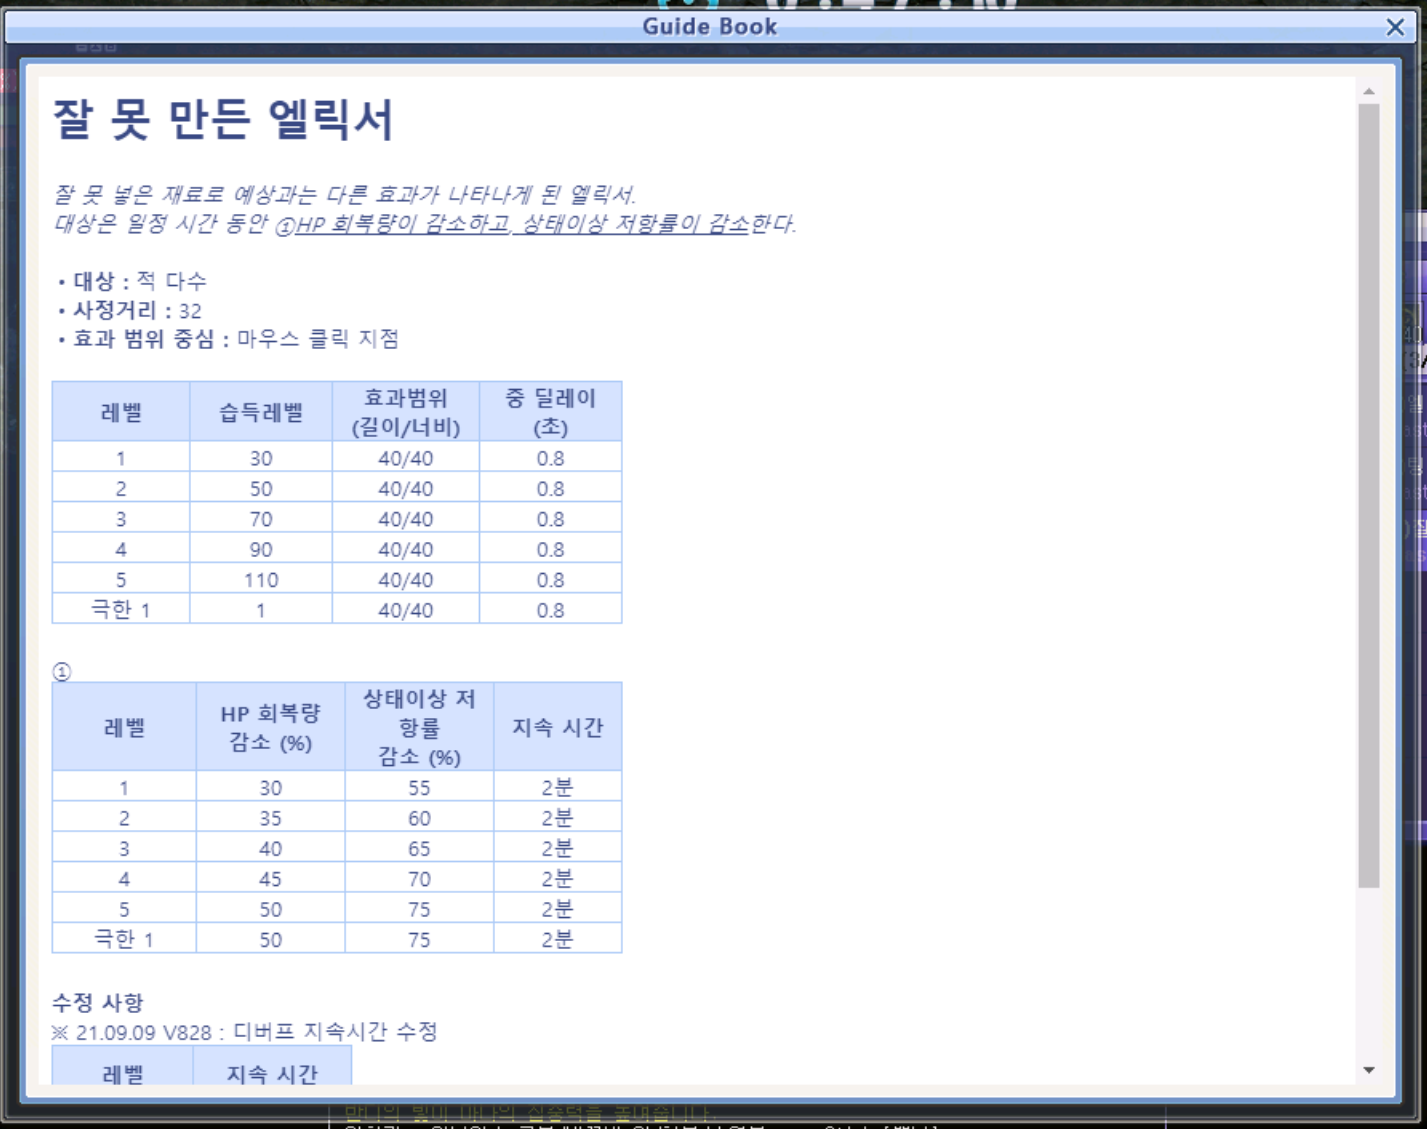Click the '레벨' header beside 'HP 회복량 감소'
This screenshot has width=1427, height=1129.
tap(124, 727)
